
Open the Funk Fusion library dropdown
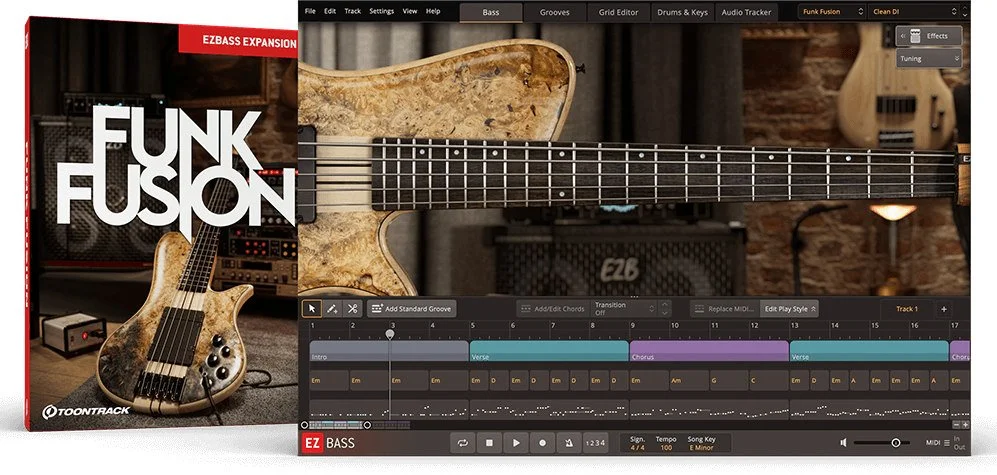[x=832, y=11]
